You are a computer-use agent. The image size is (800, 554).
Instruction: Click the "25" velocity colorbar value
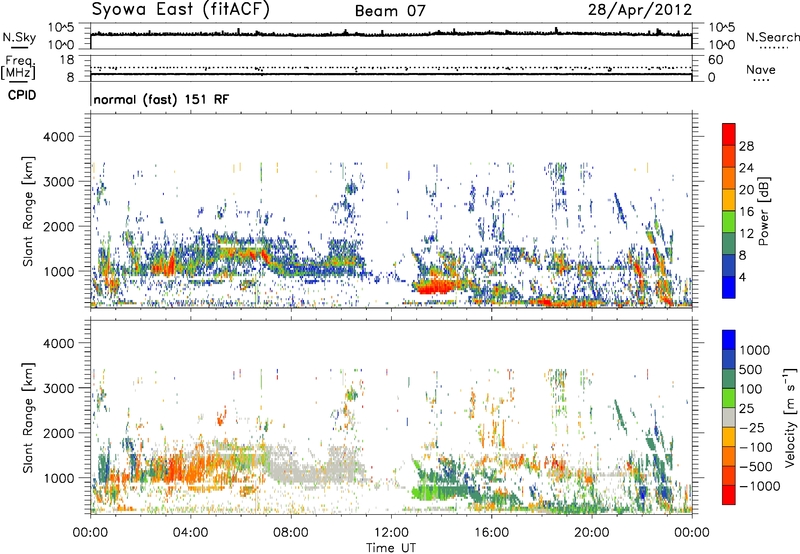click(746, 409)
